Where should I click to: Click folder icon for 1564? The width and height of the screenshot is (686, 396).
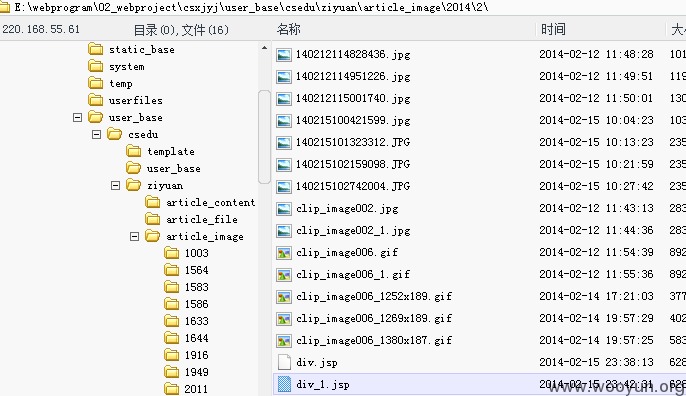tap(172, 270)
